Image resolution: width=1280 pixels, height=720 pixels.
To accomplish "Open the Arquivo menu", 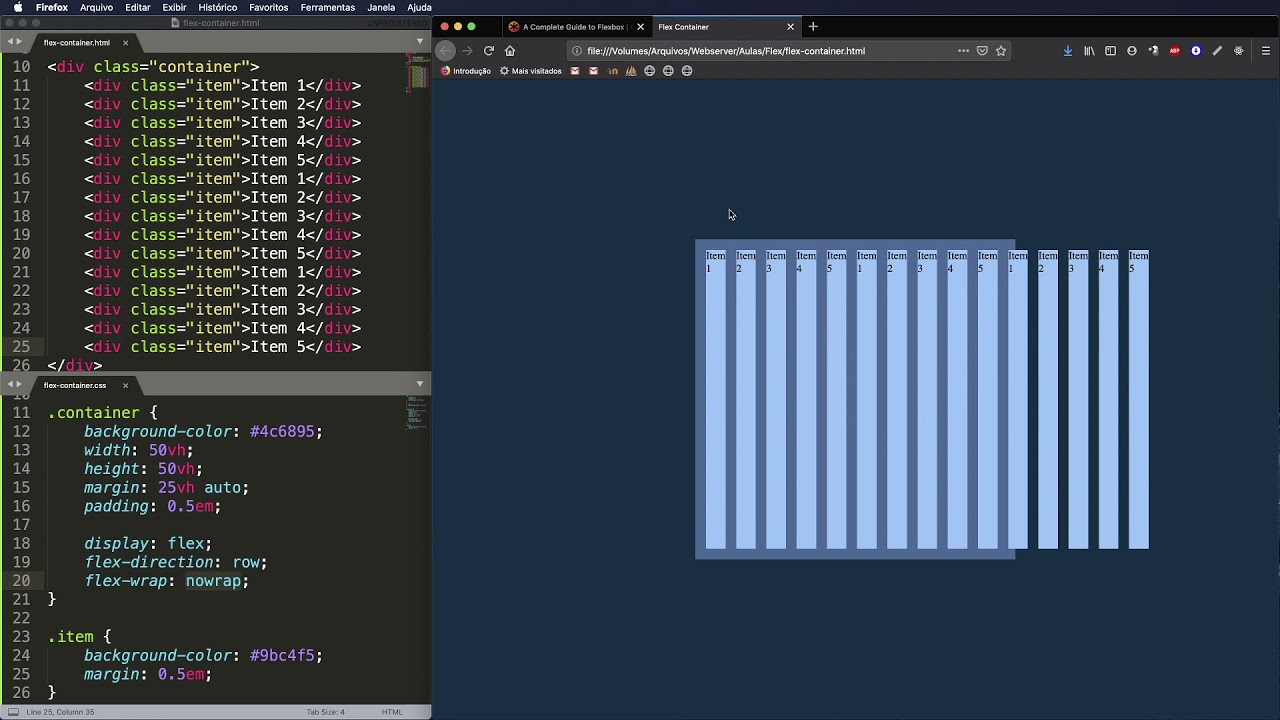I will (x=96, y=7).
